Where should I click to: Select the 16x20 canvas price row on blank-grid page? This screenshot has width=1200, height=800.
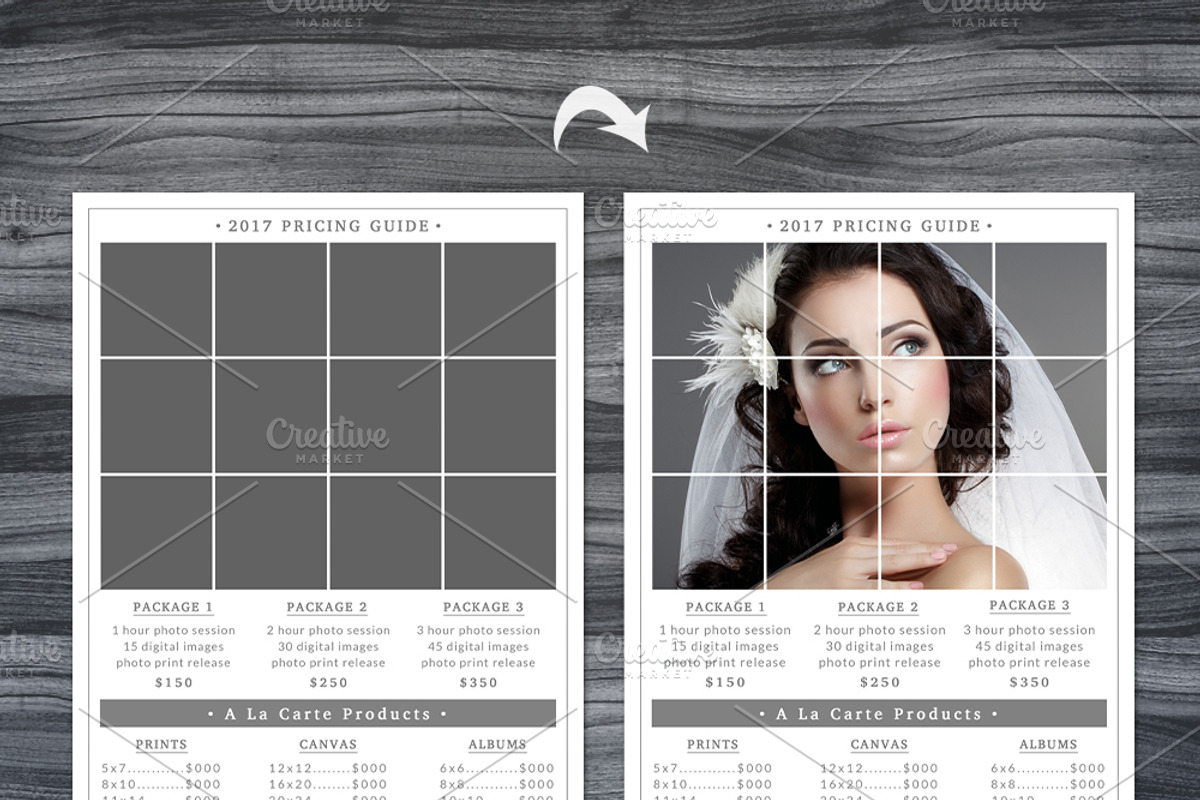click(328, 785)
